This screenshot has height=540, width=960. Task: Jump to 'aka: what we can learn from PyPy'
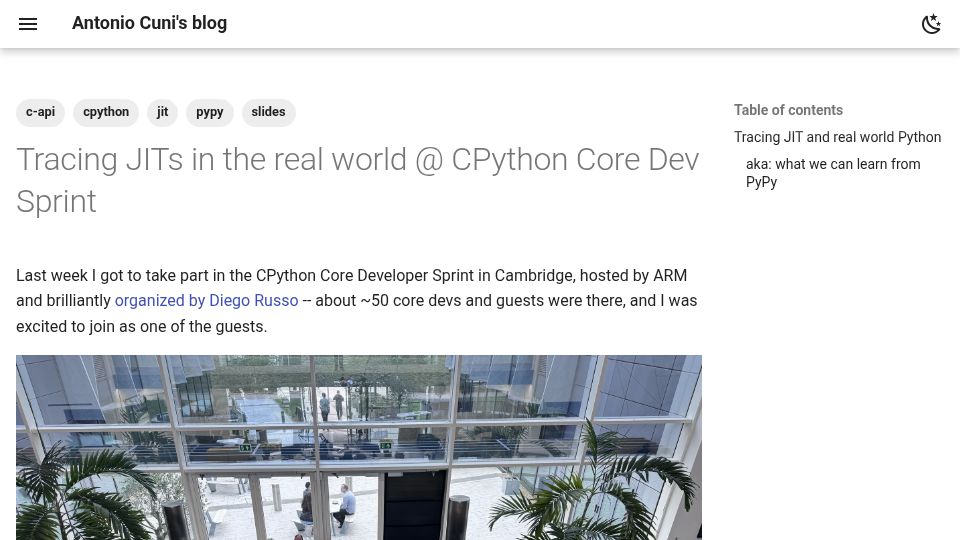pyautogui.click(x=833, y=173)
